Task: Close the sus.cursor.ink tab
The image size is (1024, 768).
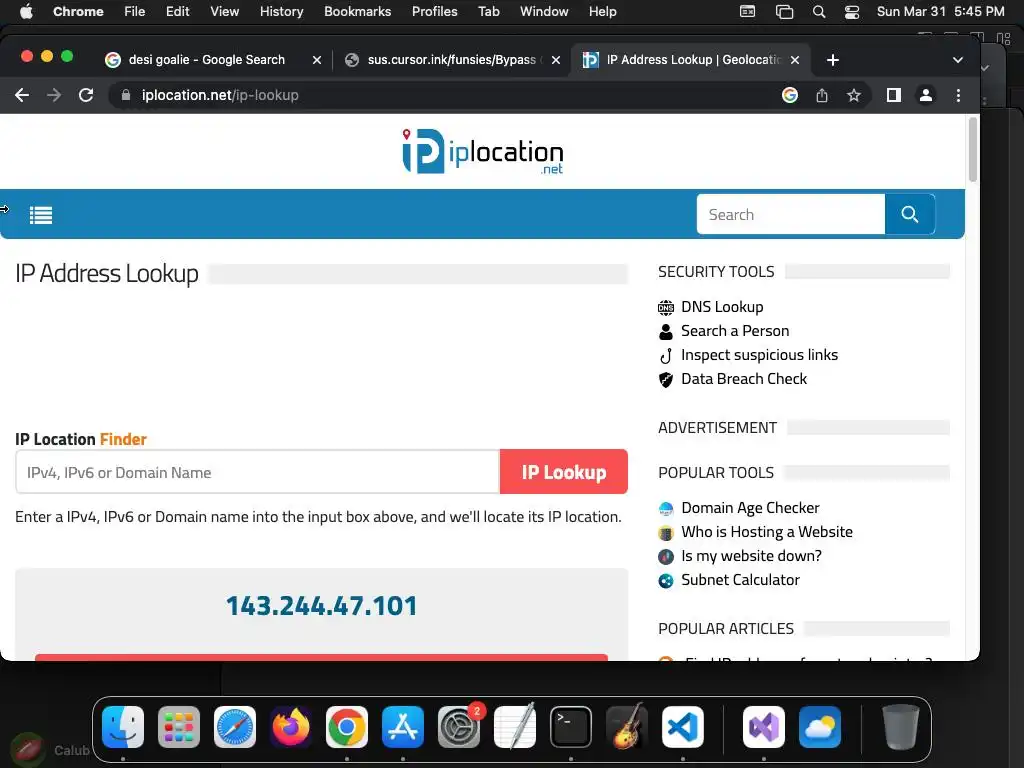Action: [x=556, y=60]
